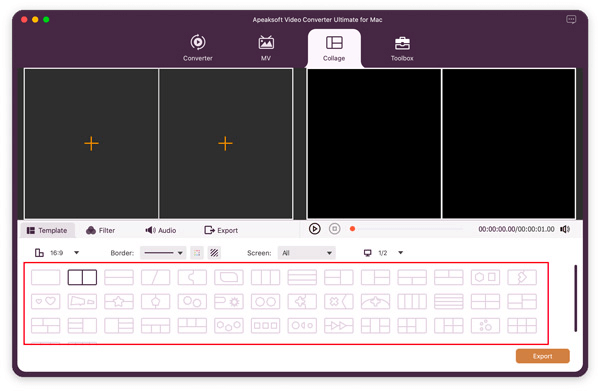
Task: Pick the three vertical columns template
Action: [266, 277]
